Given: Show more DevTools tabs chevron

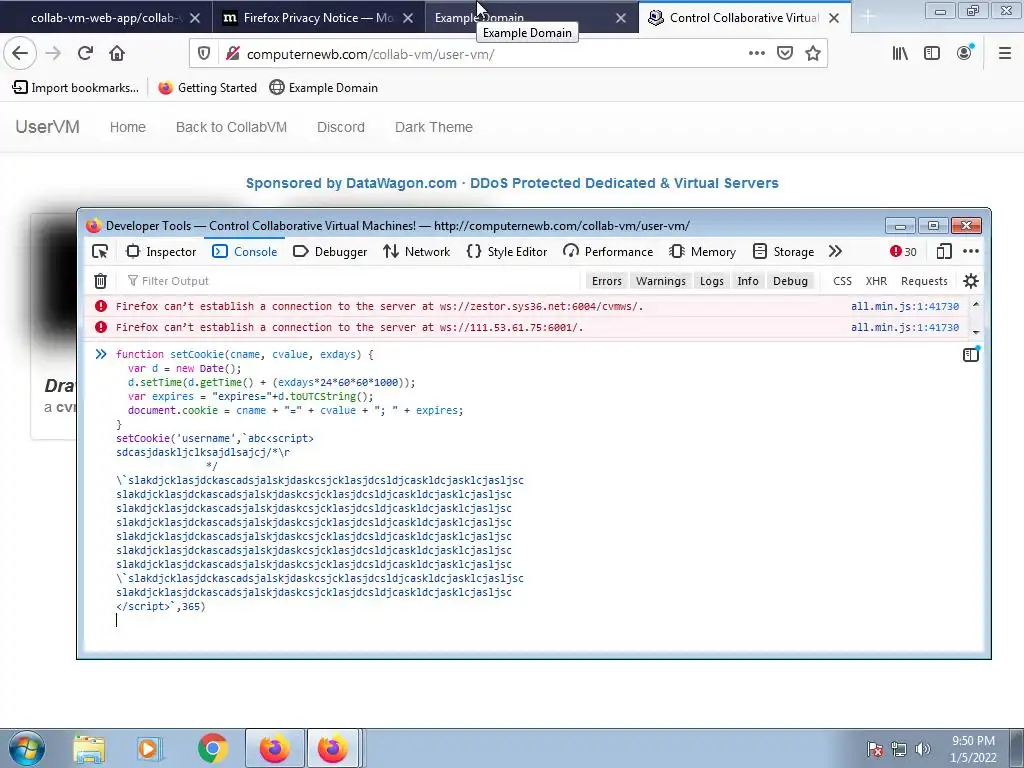Looking at the screenshot, I should tap(835, 251).
